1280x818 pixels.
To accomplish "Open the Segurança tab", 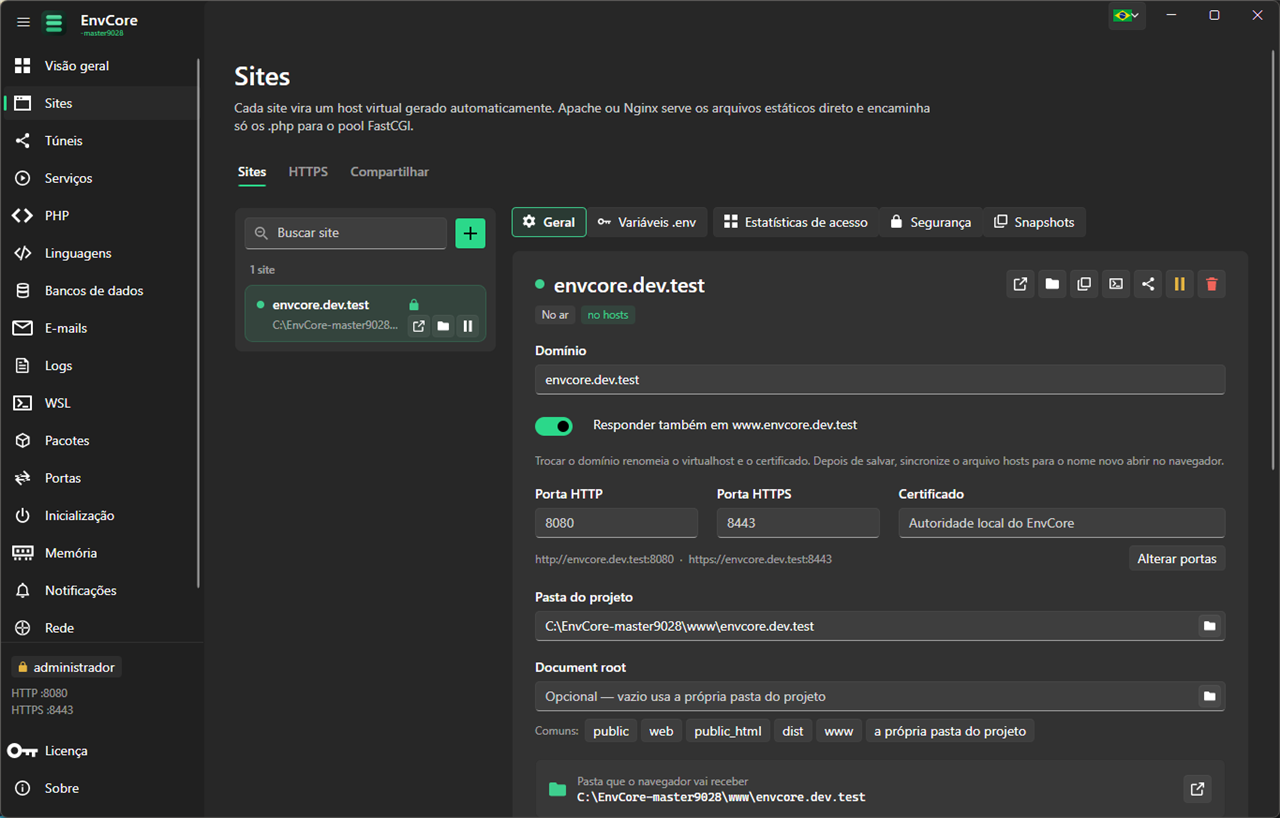I will pos(931,222).
